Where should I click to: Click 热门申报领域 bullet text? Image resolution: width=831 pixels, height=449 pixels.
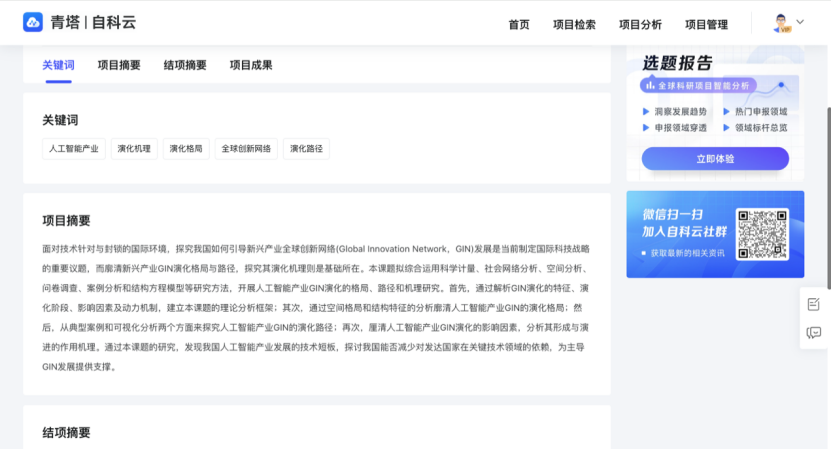pyautogui.click(x=761, y=111)
